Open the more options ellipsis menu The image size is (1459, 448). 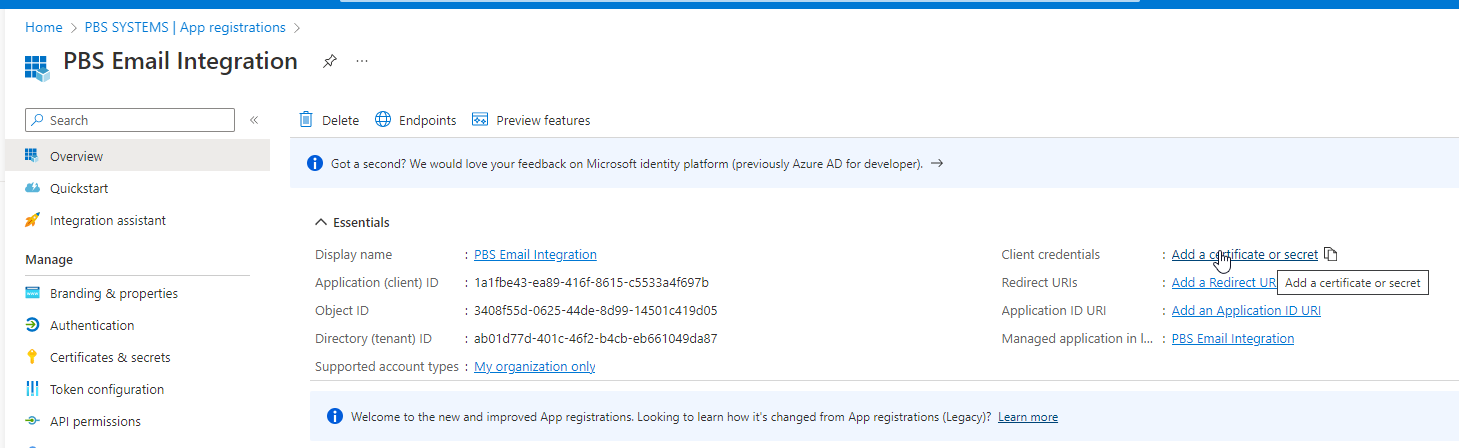point(362,62)
